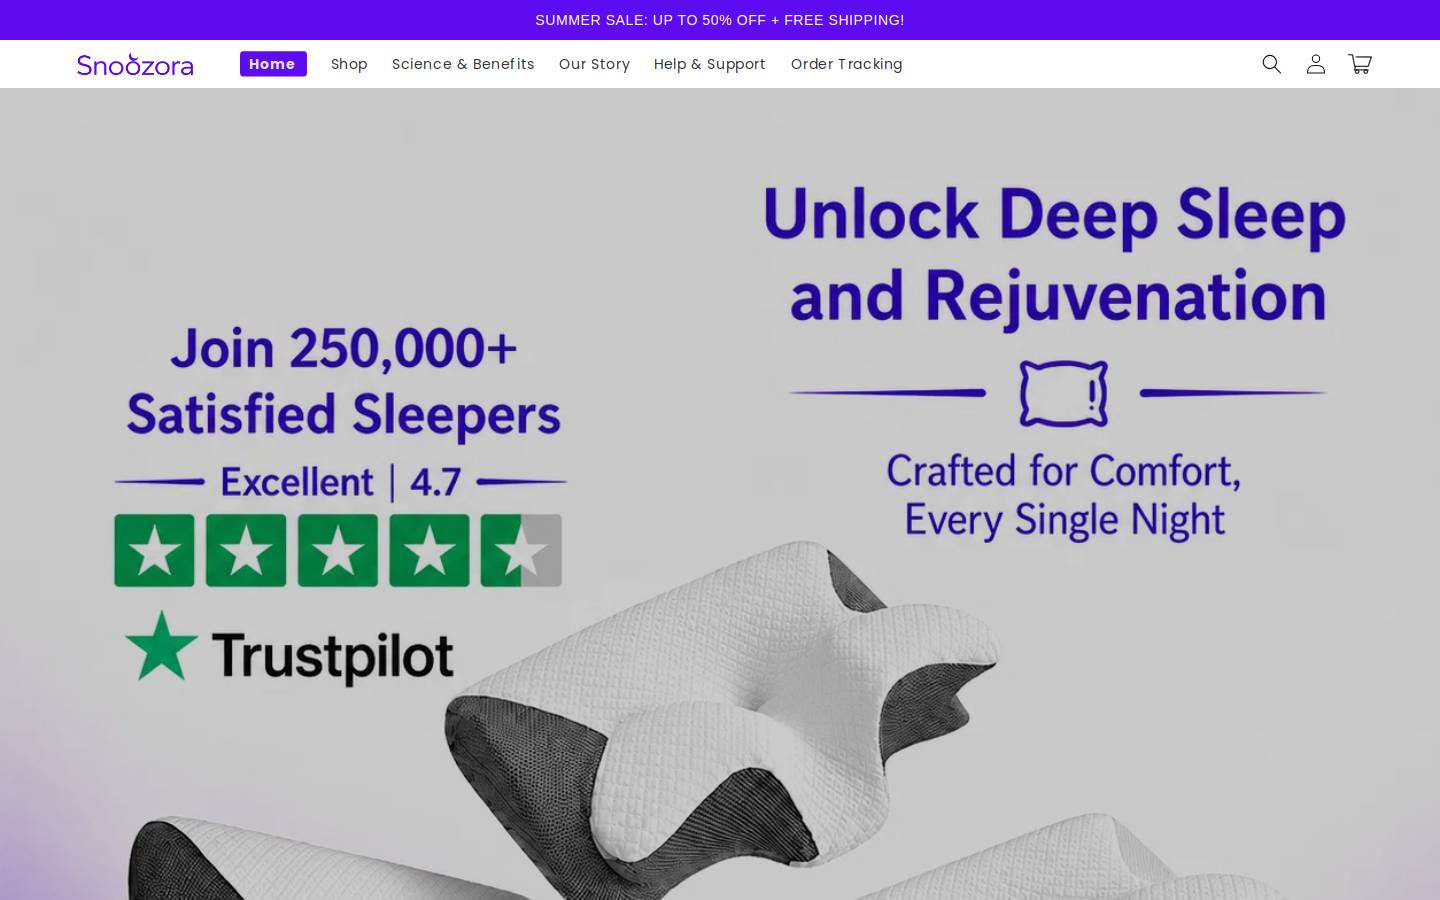Open Order Tracking link
This screenshot has width=1440, height=900.
pyautogui.click(x=846, y=64)
